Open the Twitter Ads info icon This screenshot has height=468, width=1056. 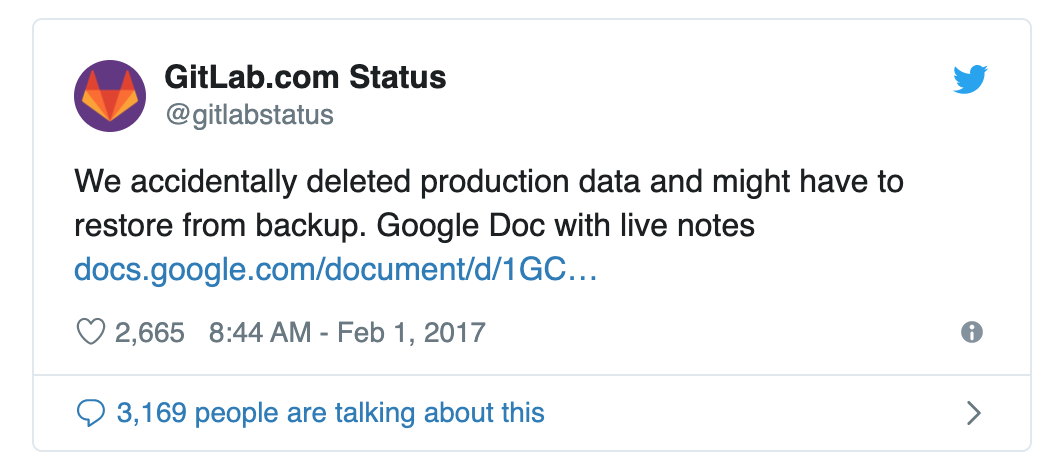tap(972, 332)
